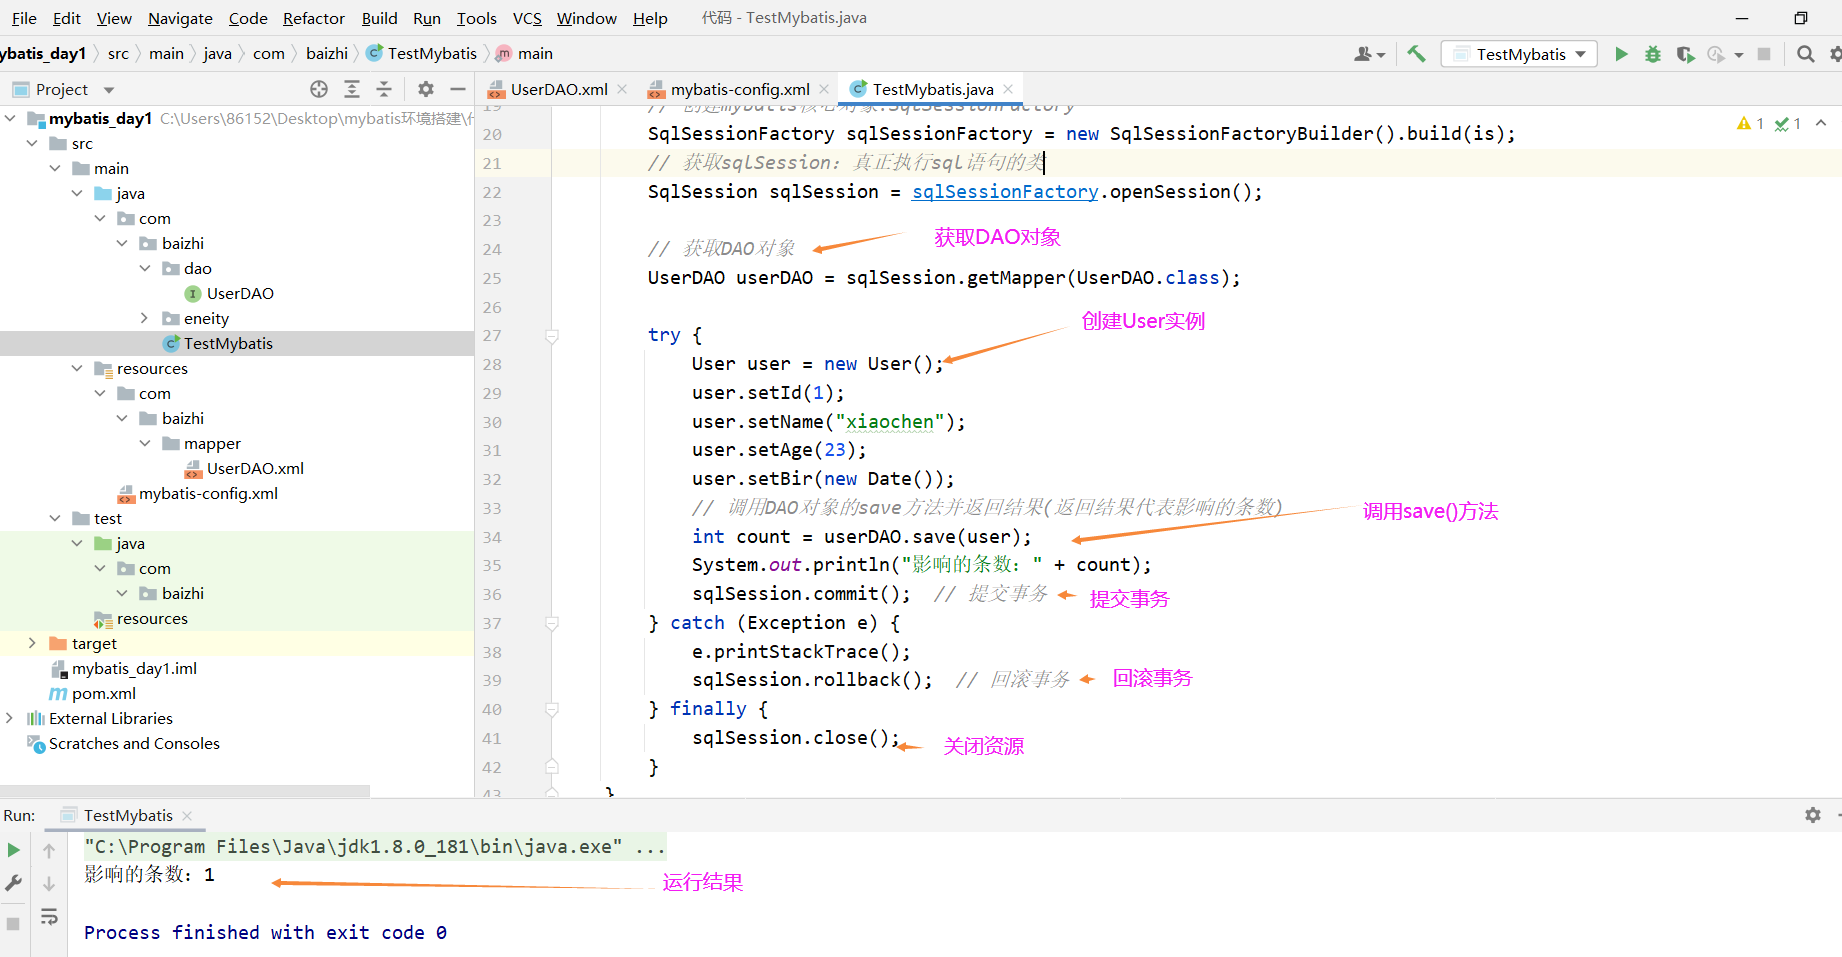The width and height of the screenshot is (1842, 957).
Task: Expand External Libraries node
Action: click(x=10, y=718)
